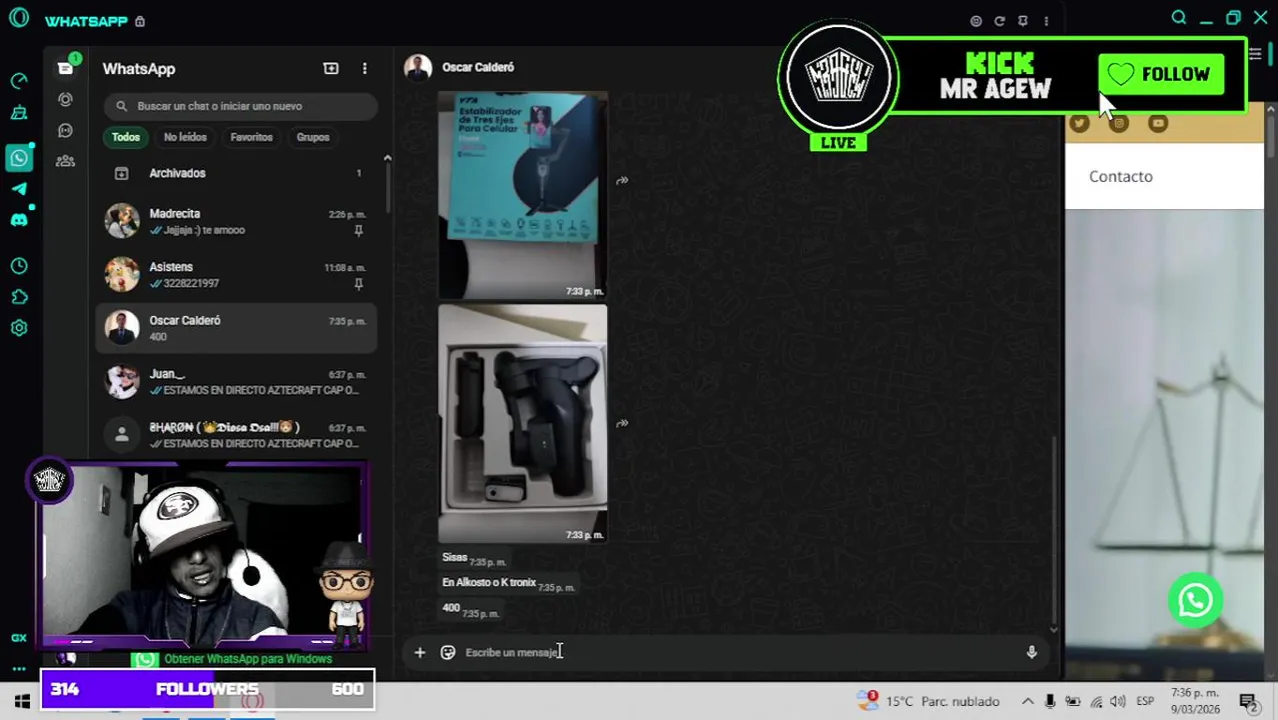Open WhatsApp Channels icon
This screenshot has height=720, width=1278.
click(x=65, y=131)
